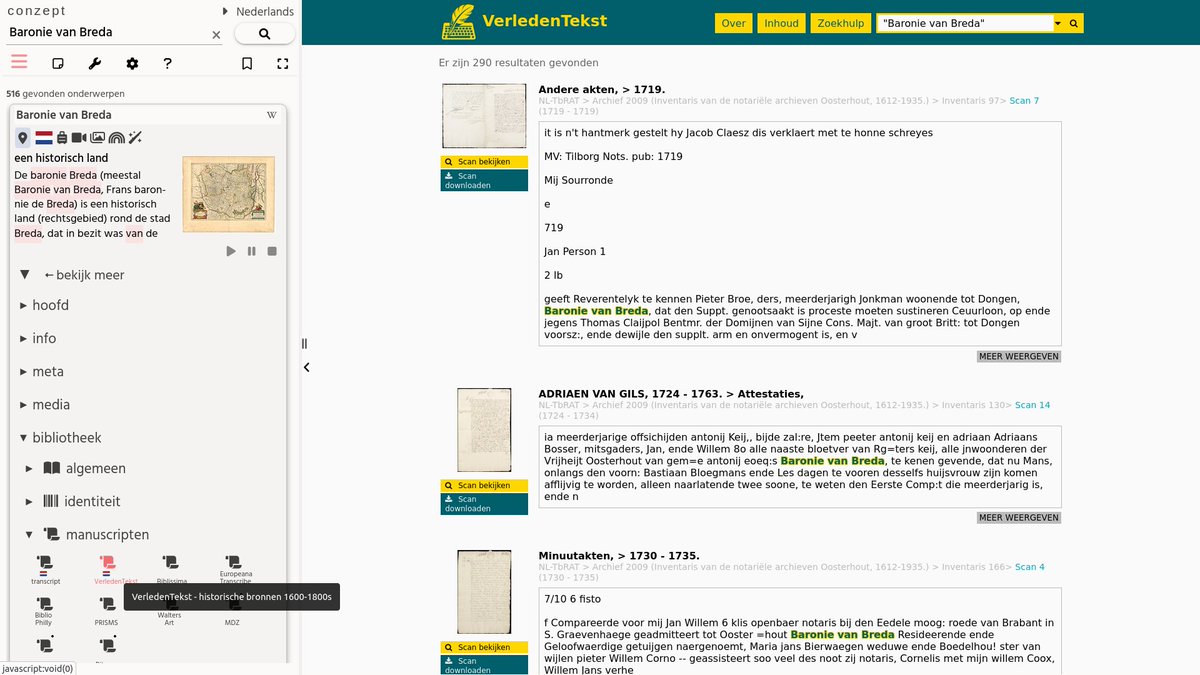Click the VerledenTekst logo
Image resolution: width=1200 pixels, height=675 pixels.
(526, 22)
